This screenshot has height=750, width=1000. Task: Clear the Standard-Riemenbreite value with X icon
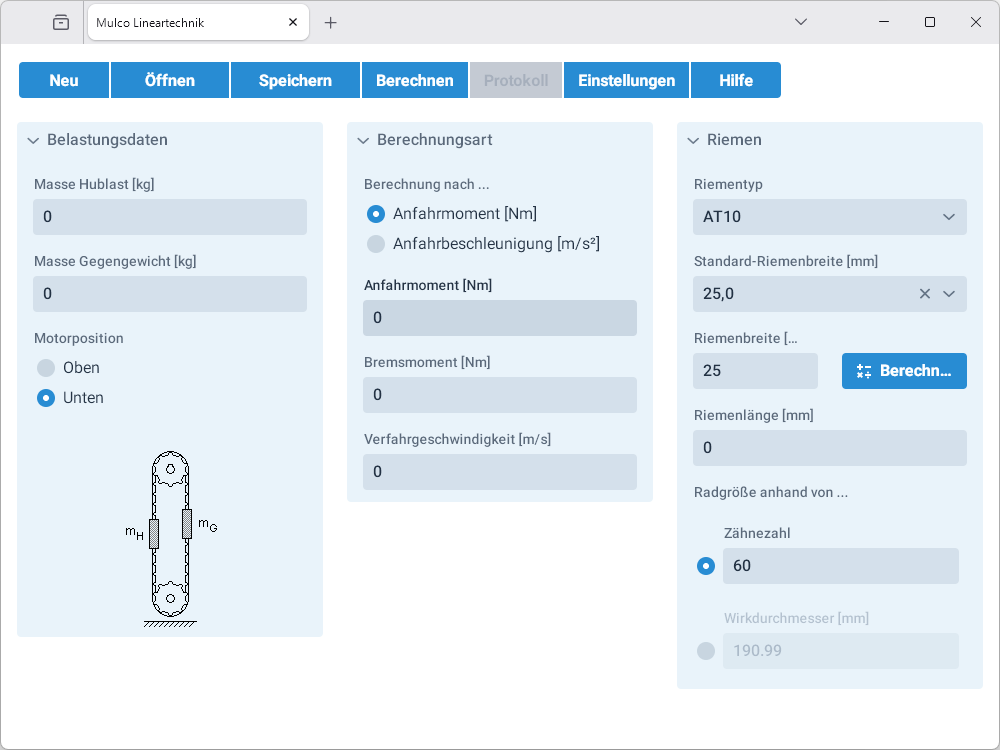(x=925, y=294)
